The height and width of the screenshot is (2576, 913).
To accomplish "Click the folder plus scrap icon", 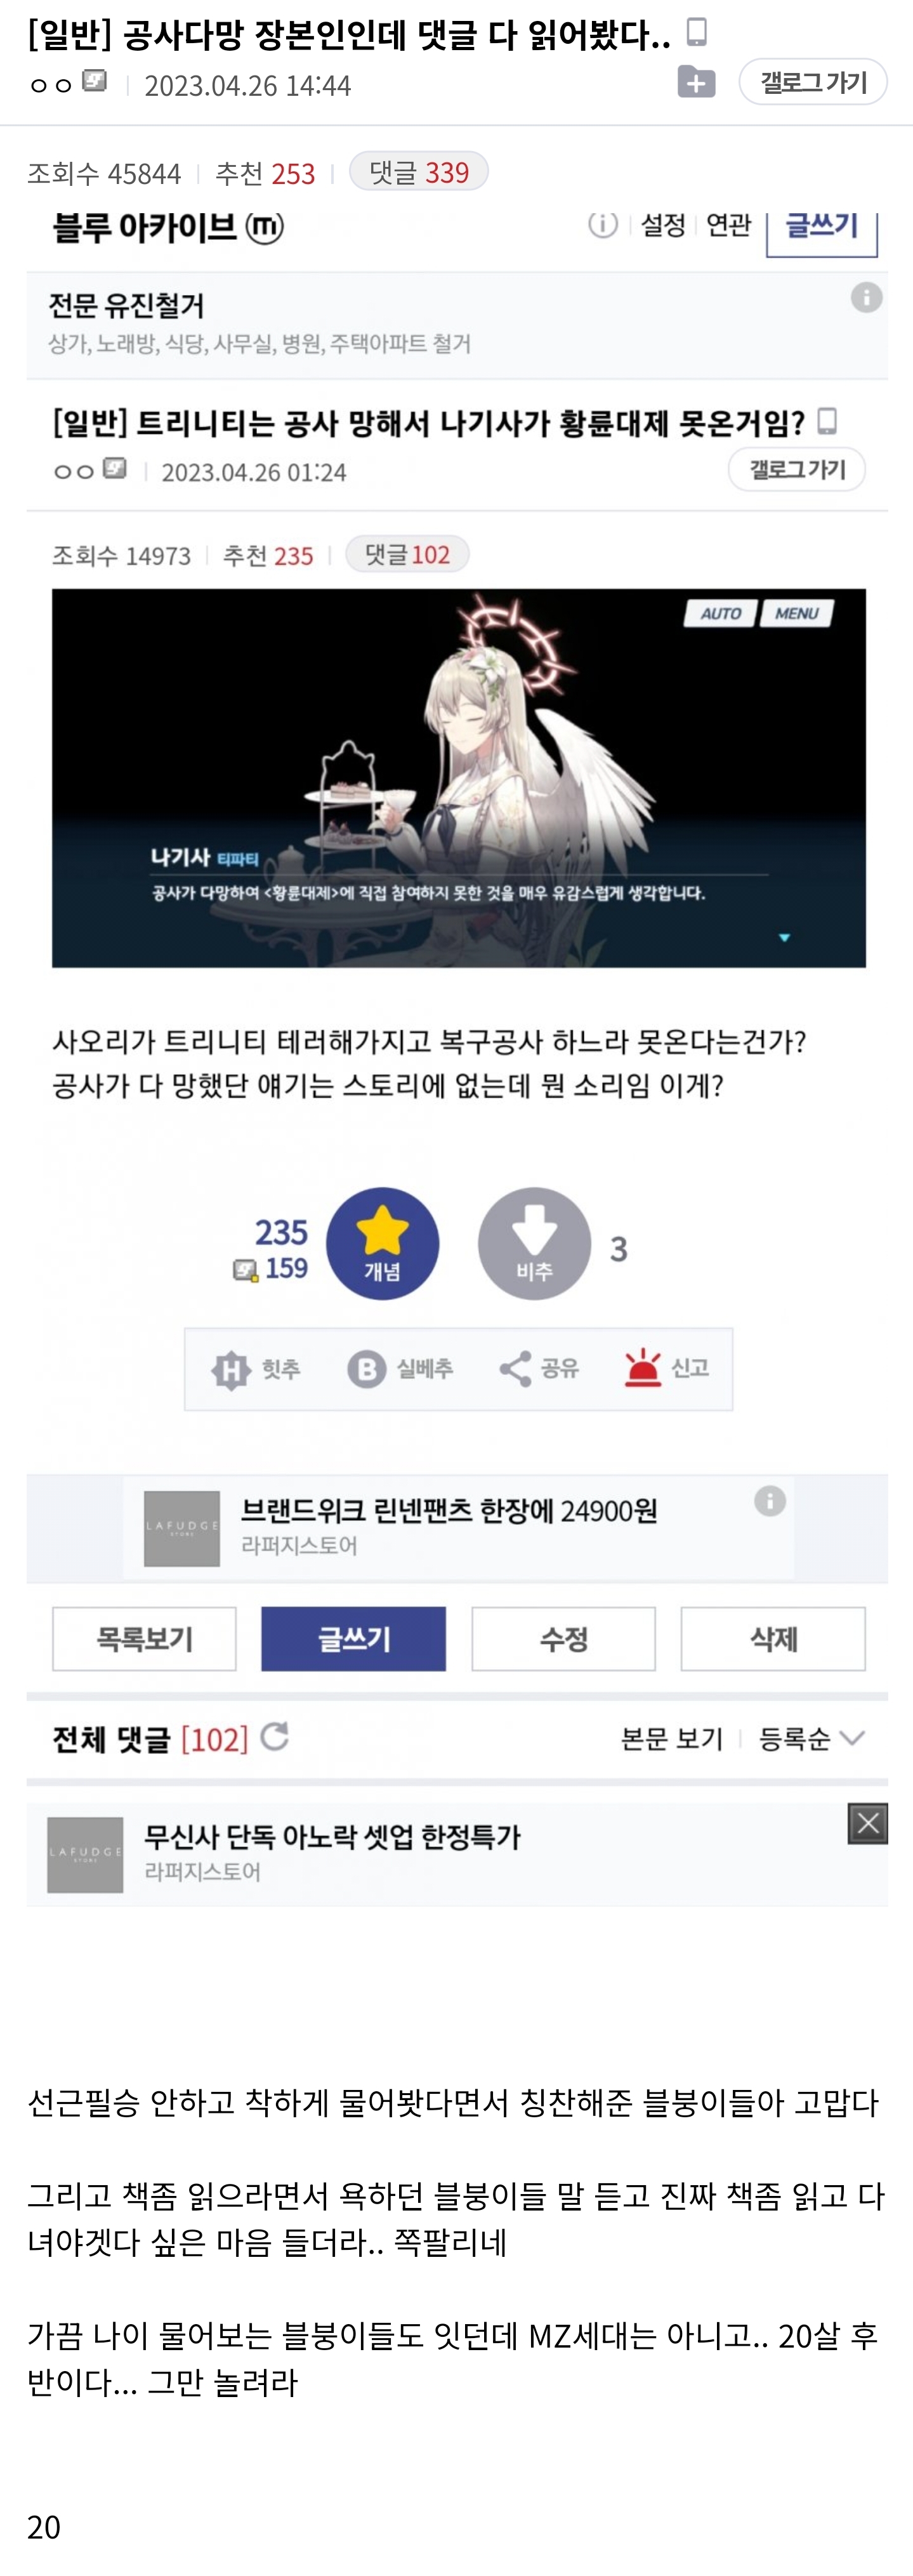I will point(696,82).
